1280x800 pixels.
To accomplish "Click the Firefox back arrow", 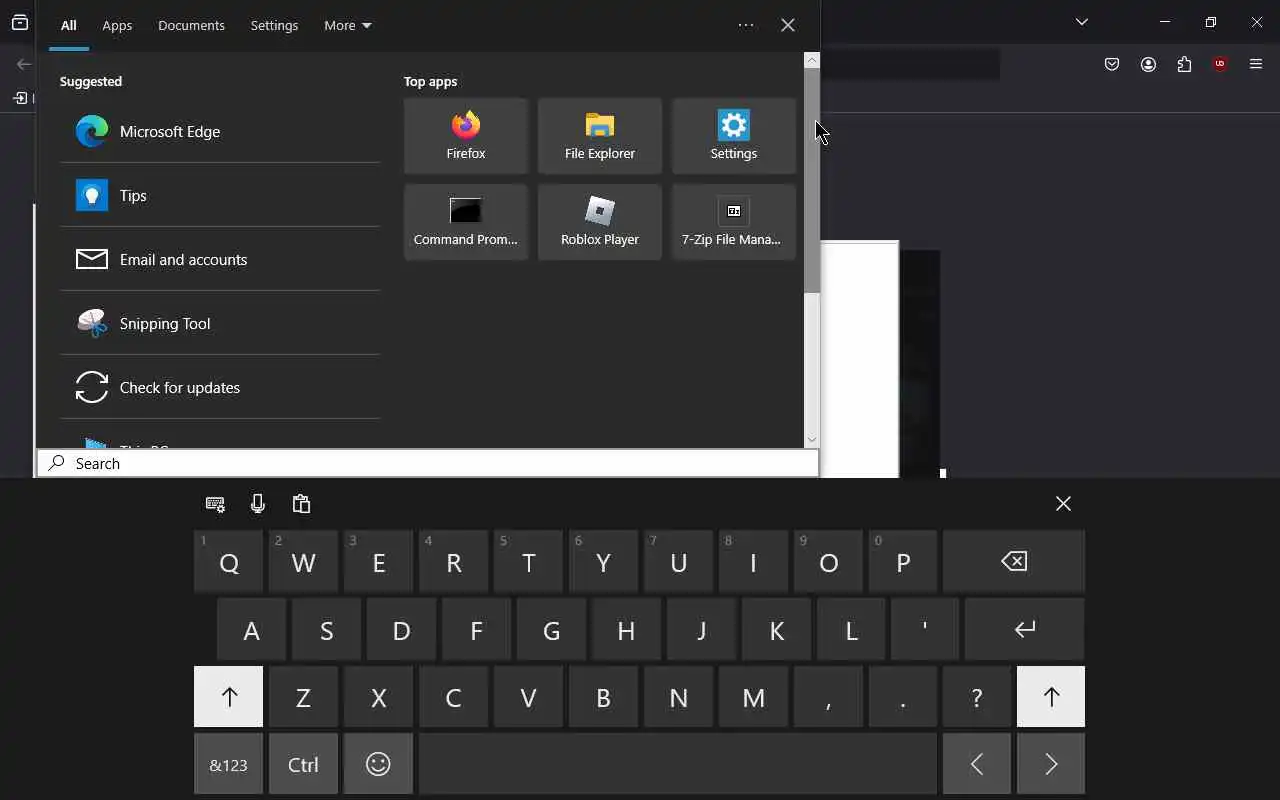I will coord(24,64).
